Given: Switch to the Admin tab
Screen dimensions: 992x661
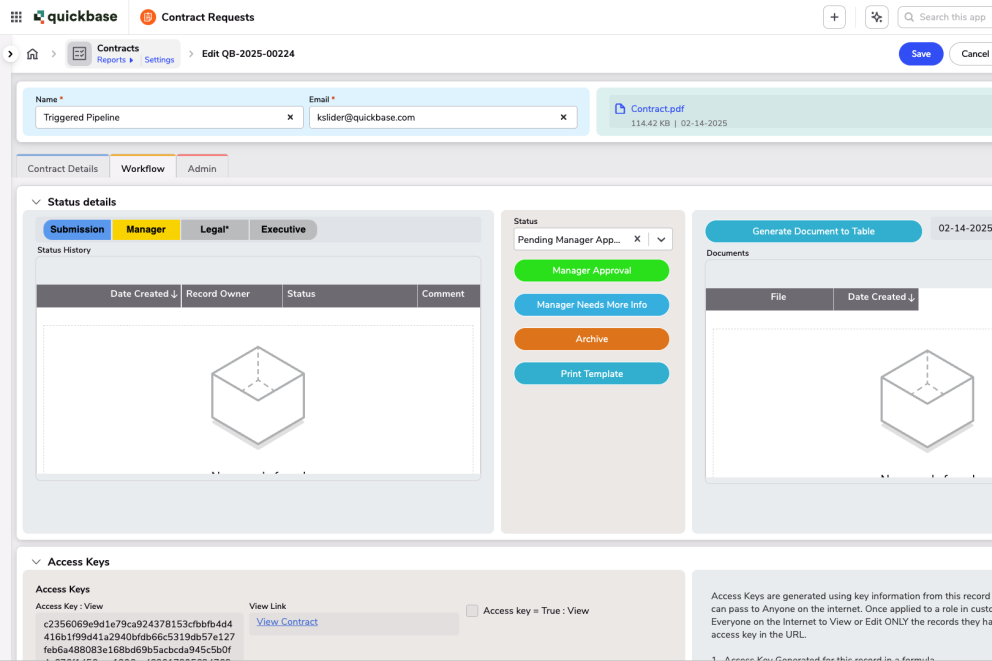Looking at the screenshot, I should (201, 167).
